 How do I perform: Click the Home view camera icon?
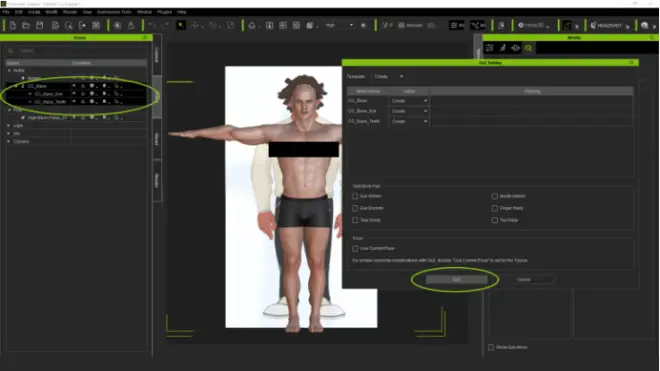(252, 26)
